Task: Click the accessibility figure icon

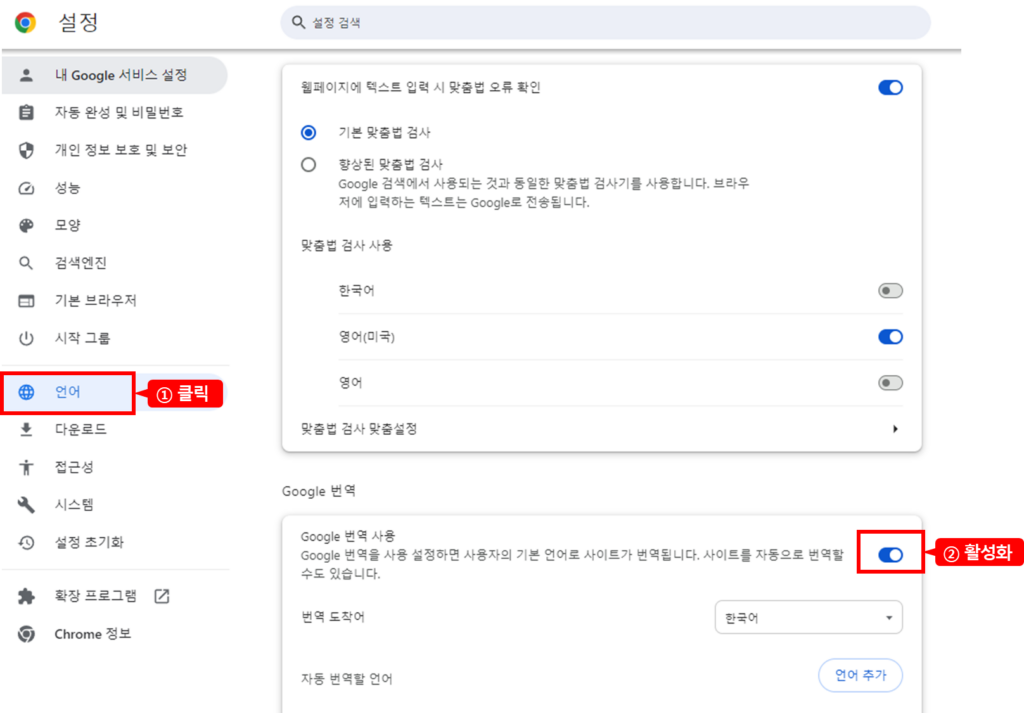Action: coord(27,467)
